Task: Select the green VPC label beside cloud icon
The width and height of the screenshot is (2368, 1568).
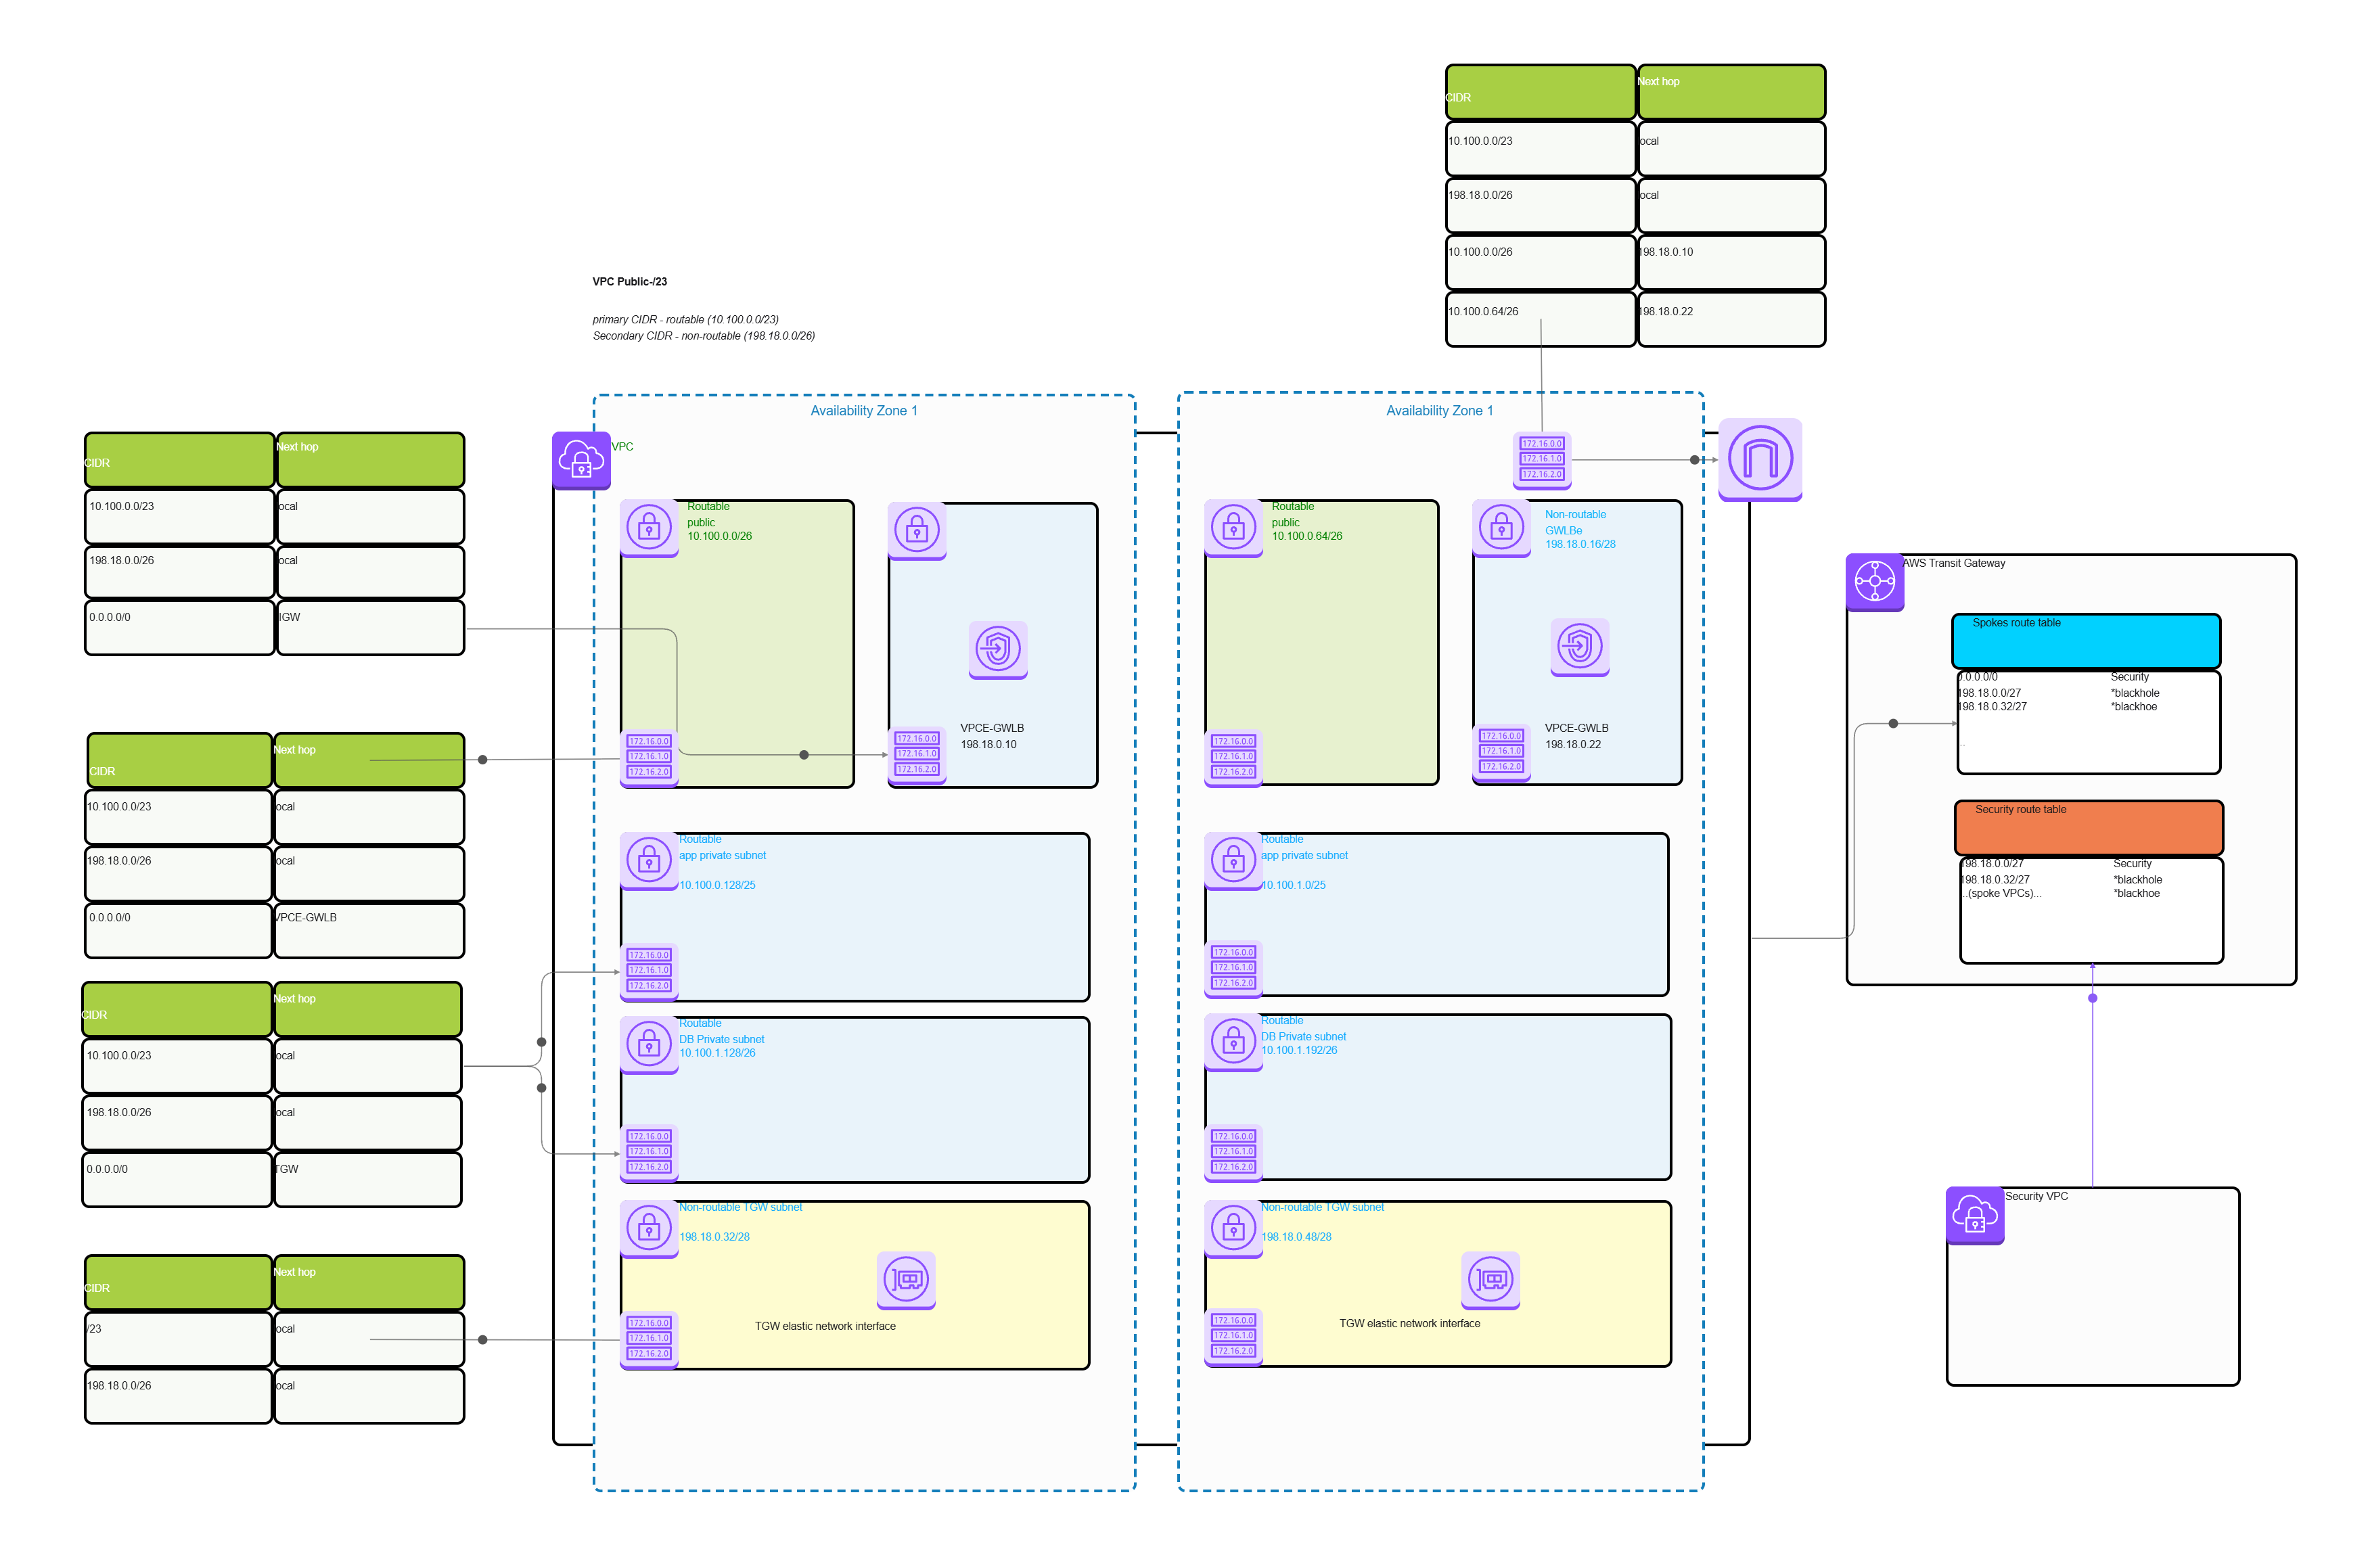Action: (x=622, y=447)
